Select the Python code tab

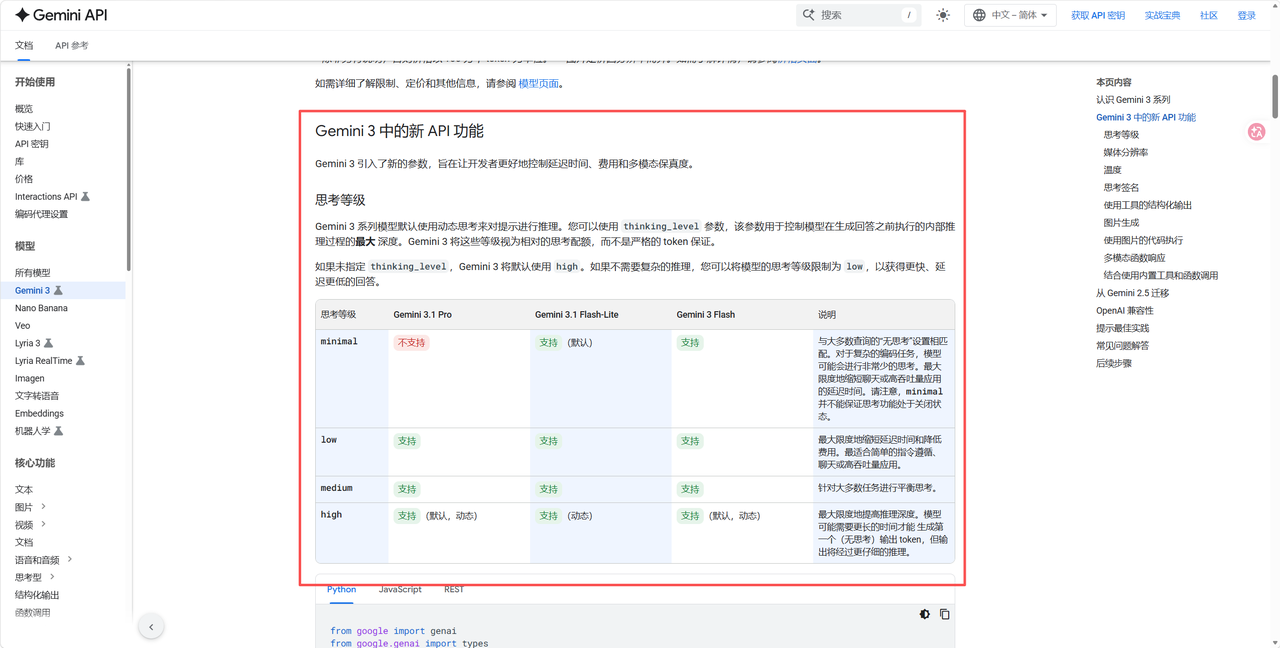pos(341,589)
